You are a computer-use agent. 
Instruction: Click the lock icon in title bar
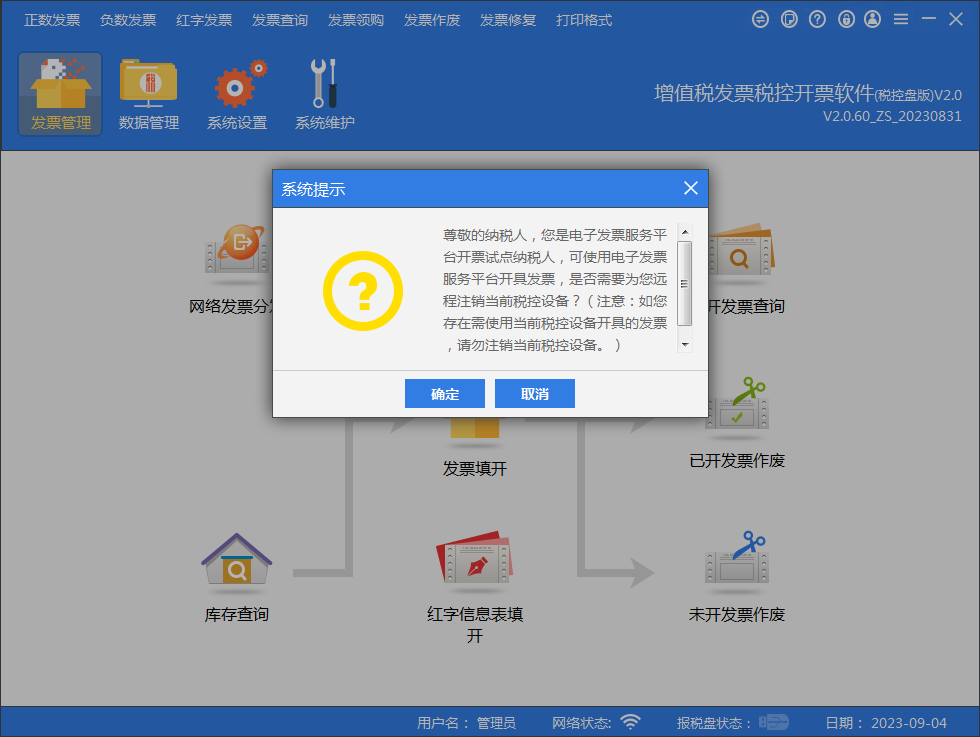pyautogui.click(x=845, y=18)
